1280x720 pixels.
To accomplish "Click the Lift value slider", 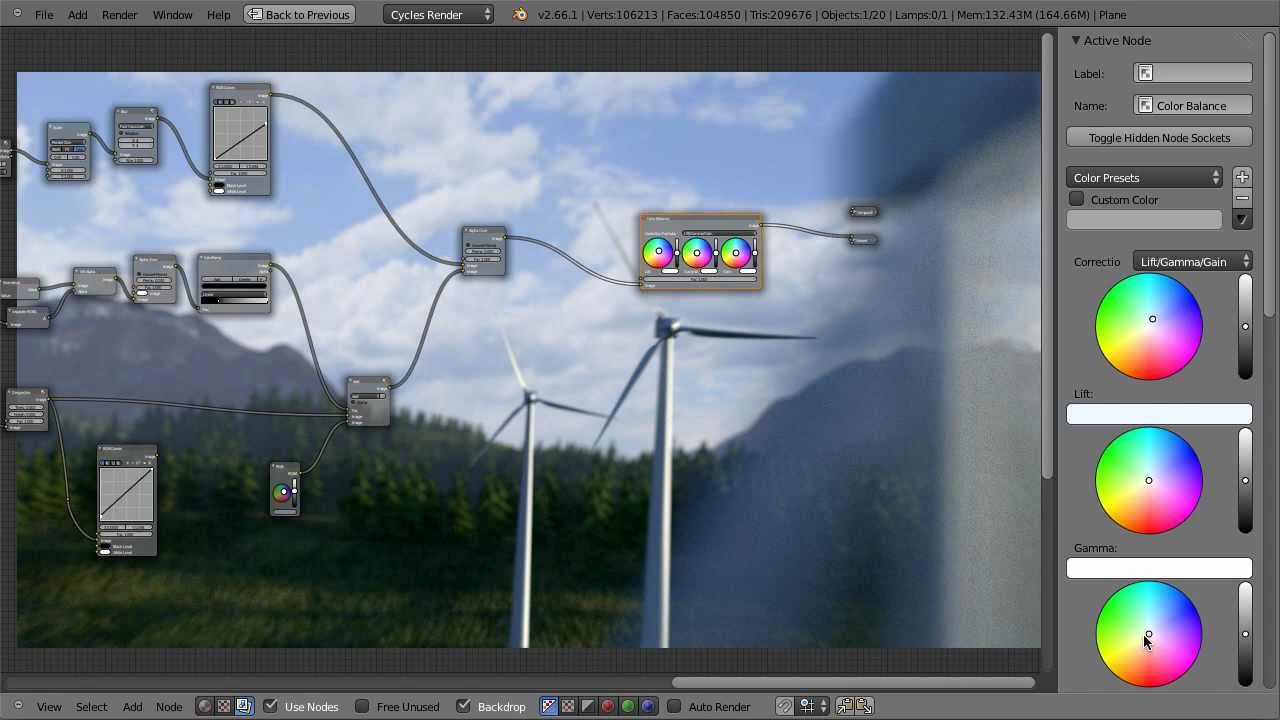I will [1245, 327].
